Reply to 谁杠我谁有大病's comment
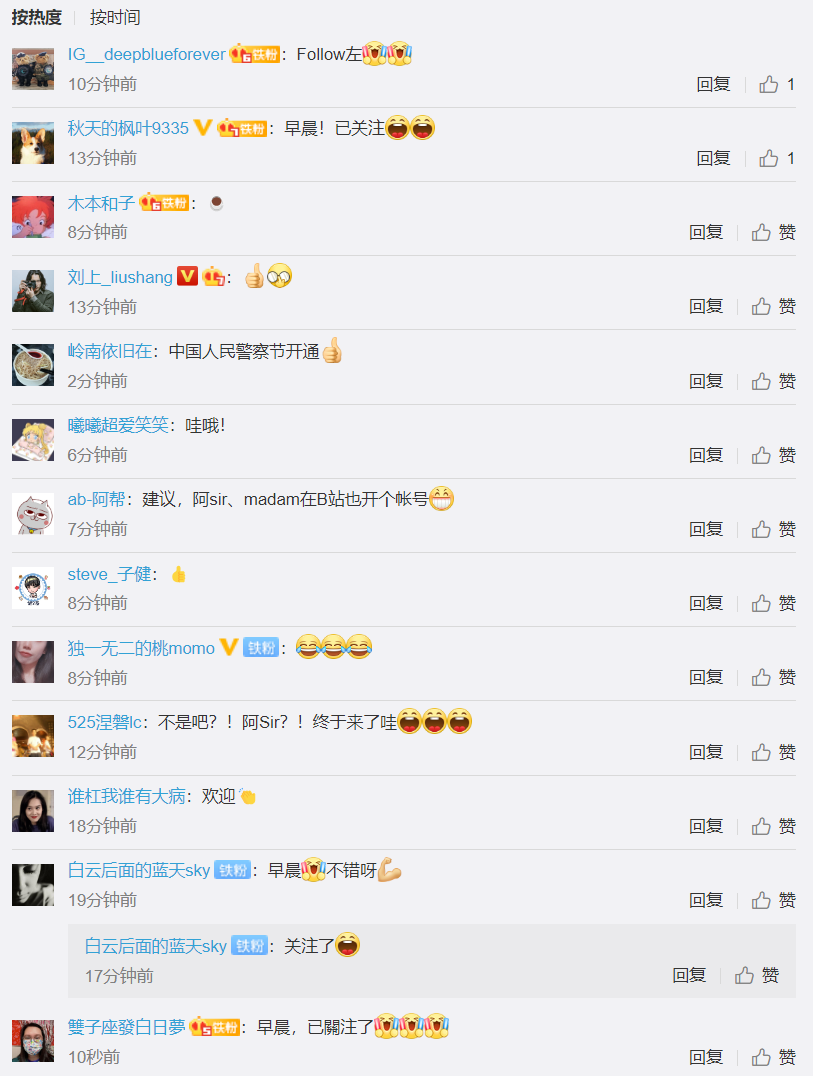 tap(706, 826)
